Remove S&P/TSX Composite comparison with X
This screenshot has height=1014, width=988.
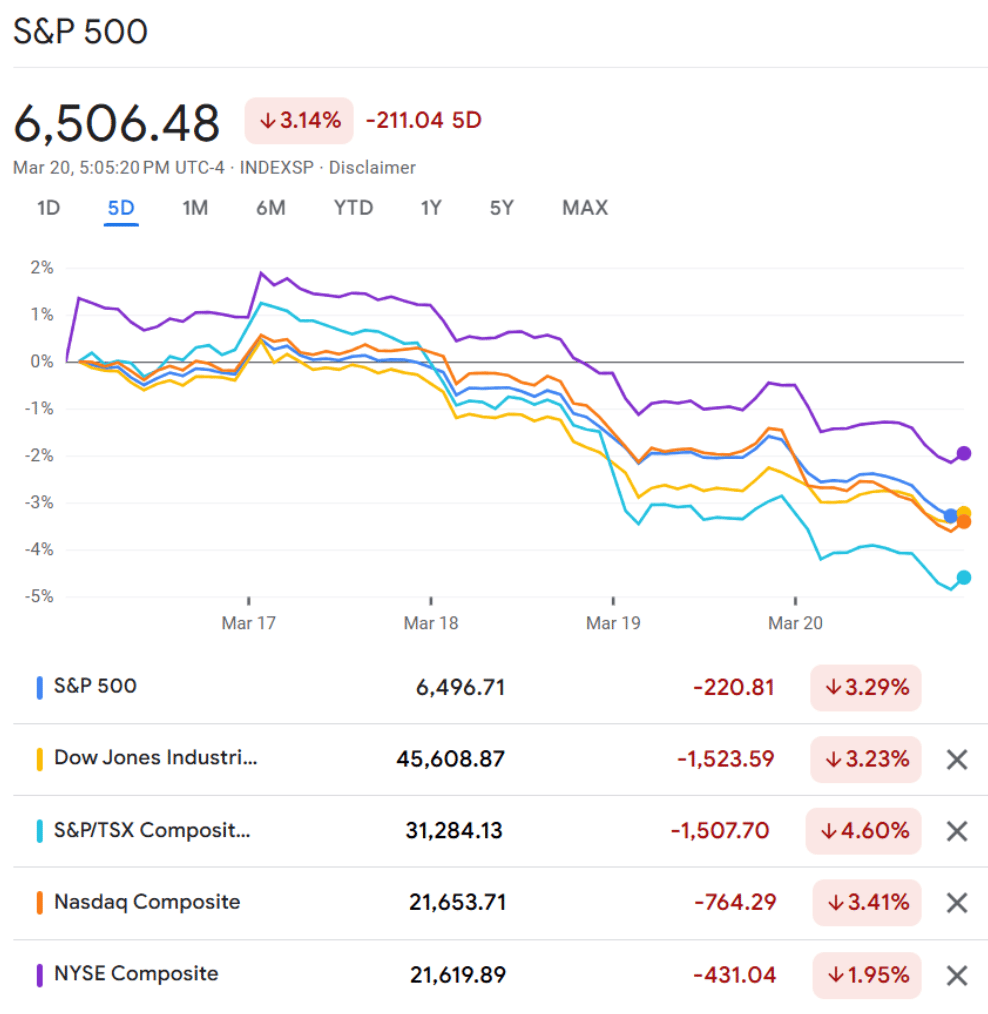coord(957,831)
